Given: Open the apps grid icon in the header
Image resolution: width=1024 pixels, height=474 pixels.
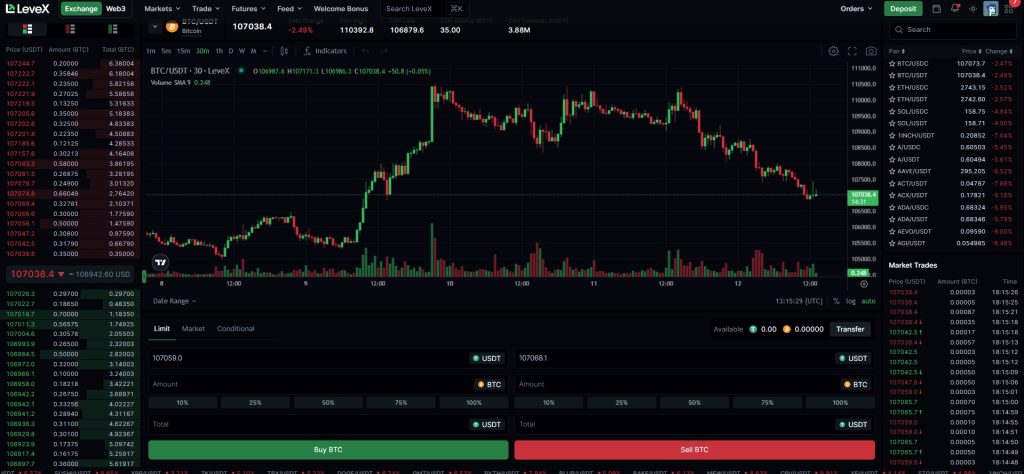Looking at the screenshot, I should [1010, 9].
